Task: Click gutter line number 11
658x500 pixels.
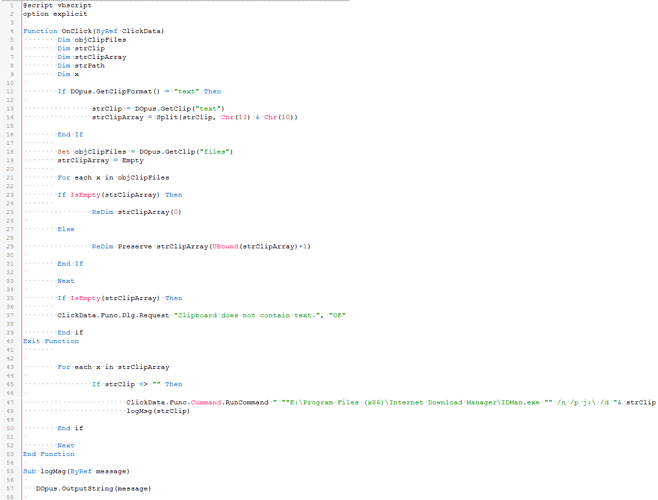Action: (10, 92)
